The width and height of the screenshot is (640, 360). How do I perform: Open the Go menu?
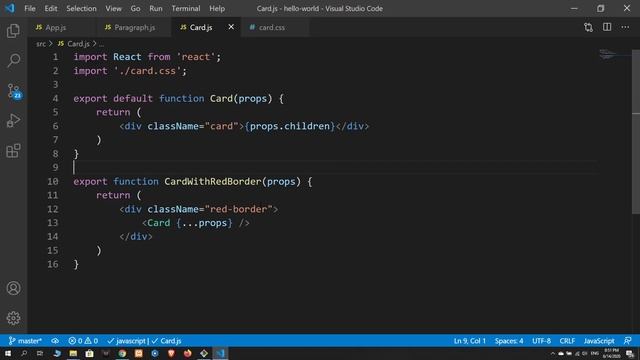click(136, 9)
